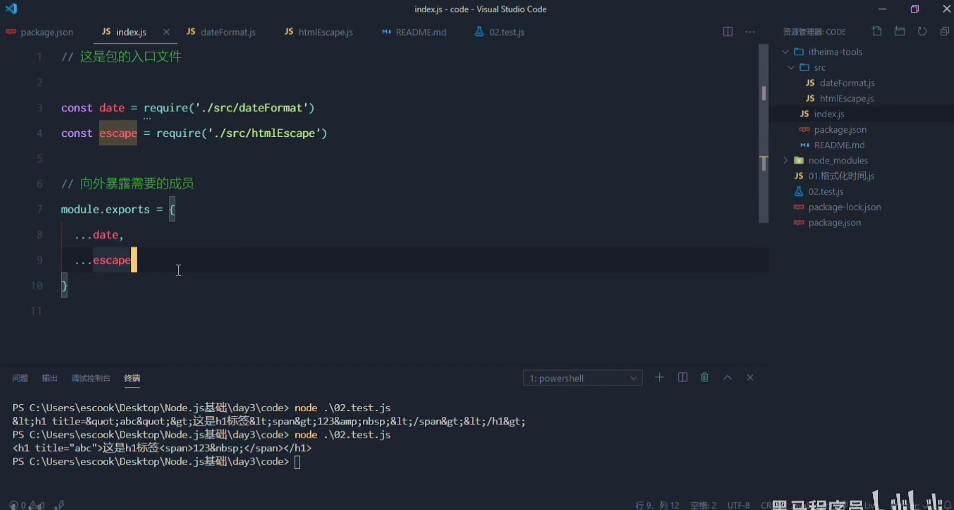Screen dimensions: 954x510
Task: Click line 7 module.exports code
Action: (118, 209)
